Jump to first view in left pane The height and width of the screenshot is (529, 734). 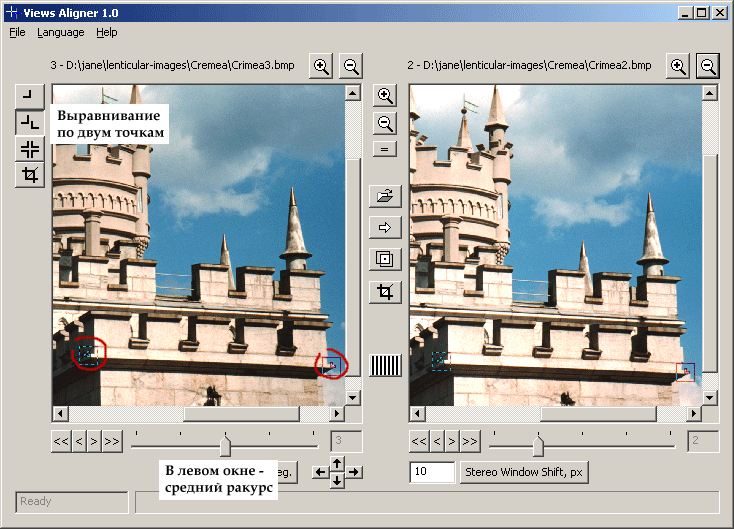[x=61, y=441]
